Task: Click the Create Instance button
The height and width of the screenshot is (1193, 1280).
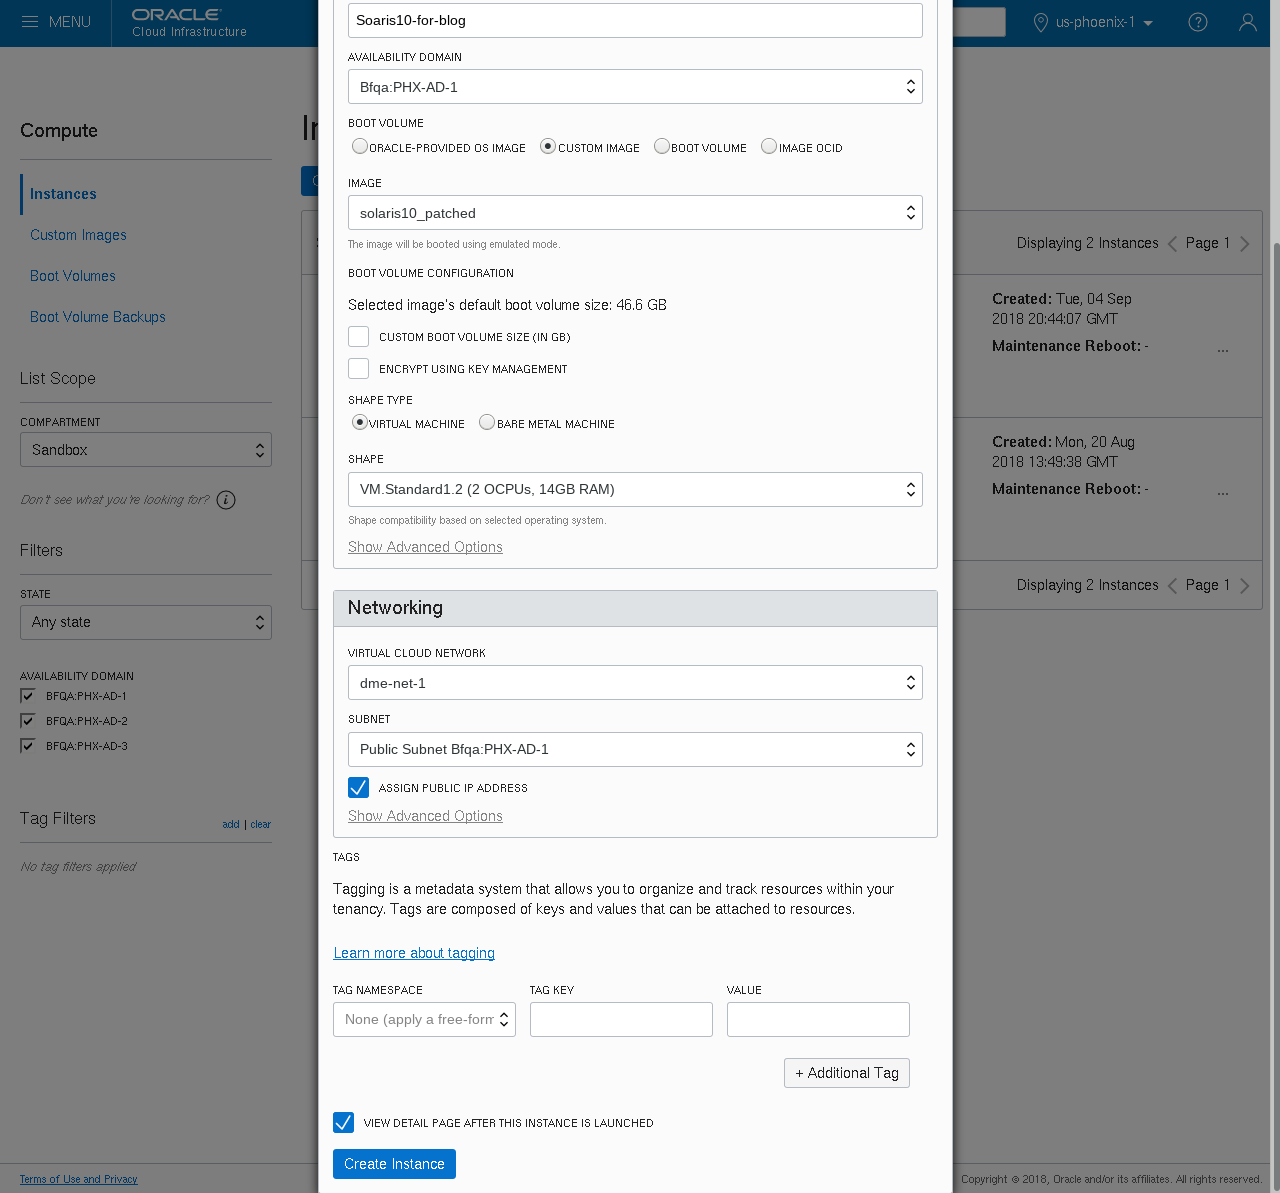Action: (394, 1164)
